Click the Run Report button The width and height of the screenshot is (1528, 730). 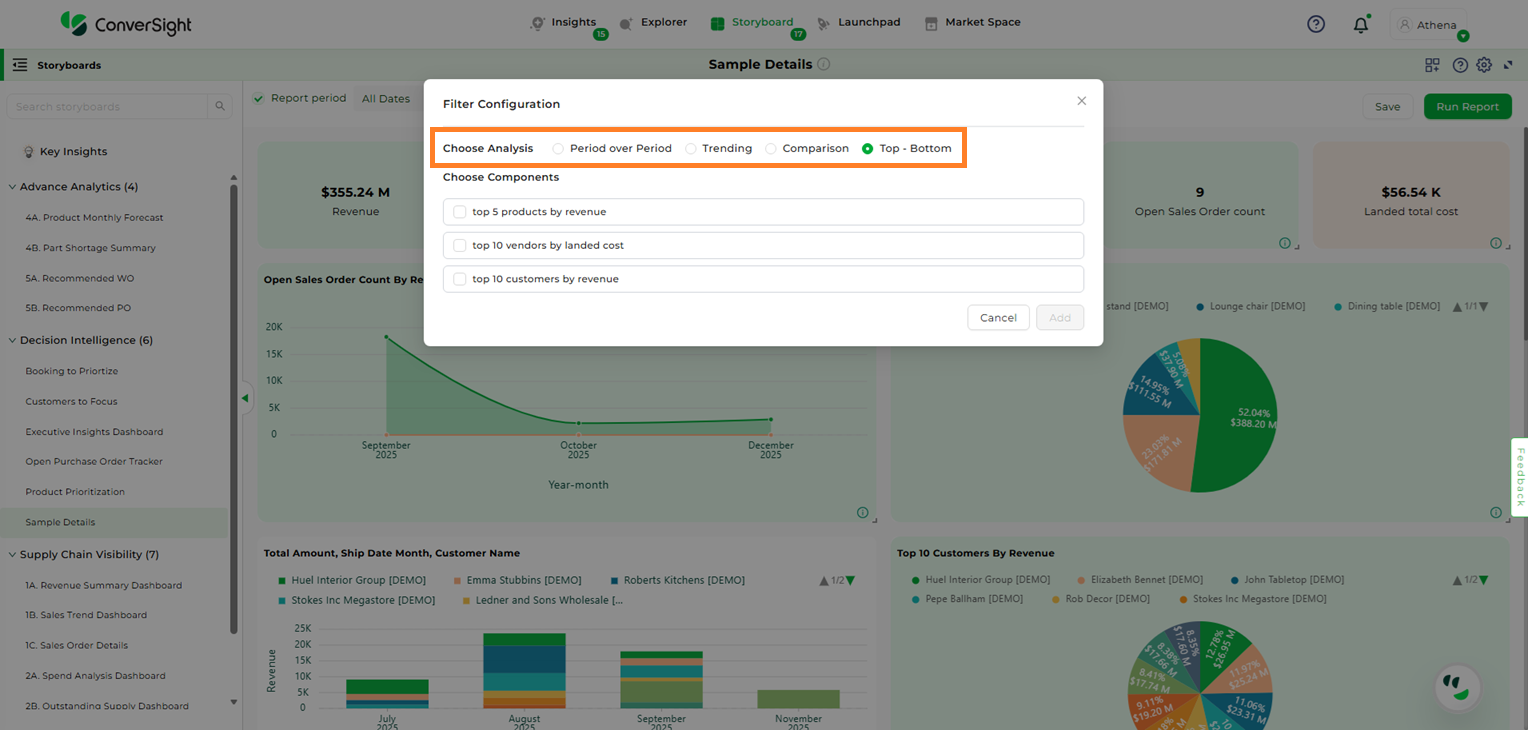point(1467,107)
